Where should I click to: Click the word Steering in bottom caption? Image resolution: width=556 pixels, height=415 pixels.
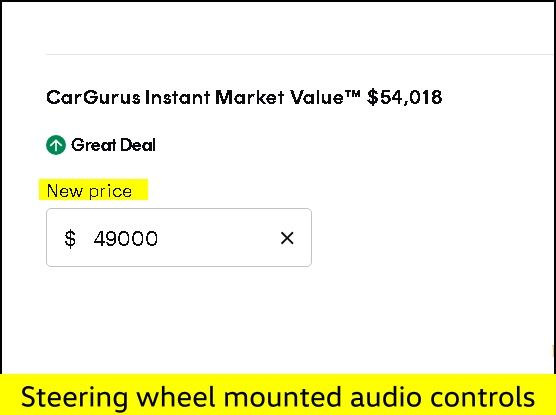[x=74, y=397]
